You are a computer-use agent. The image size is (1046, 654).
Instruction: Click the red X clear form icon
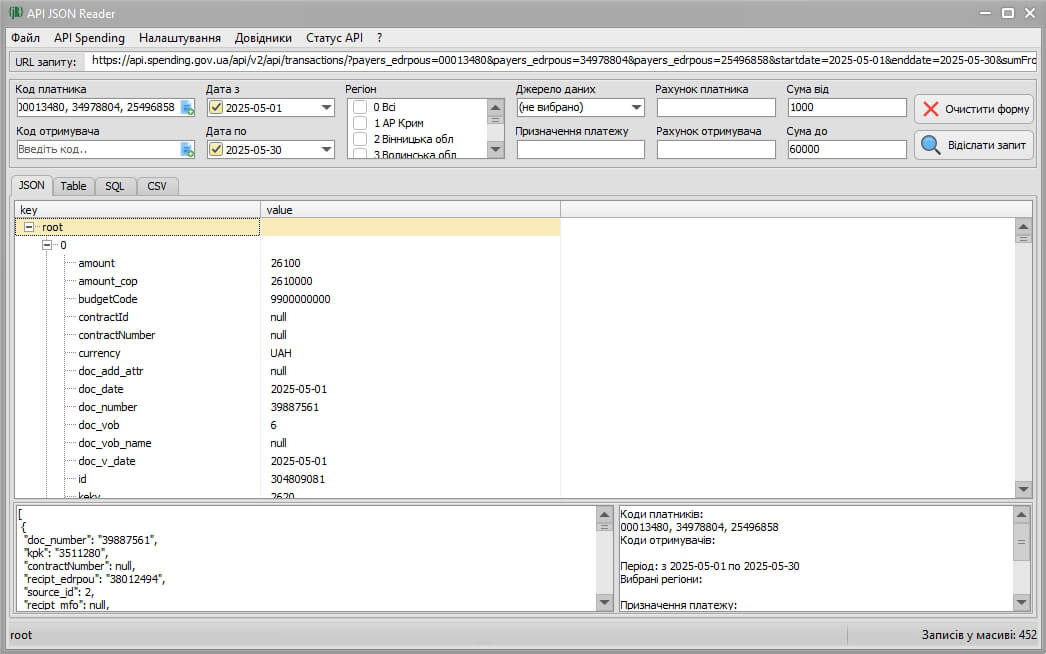(931, 109)
